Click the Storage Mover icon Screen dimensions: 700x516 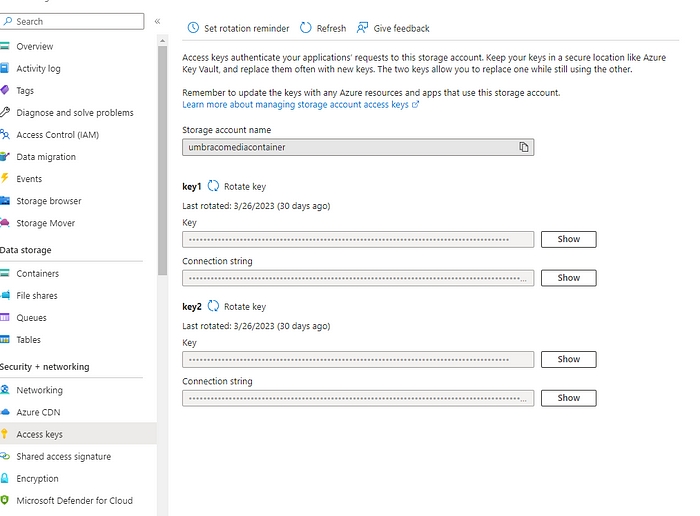[4, 222]
